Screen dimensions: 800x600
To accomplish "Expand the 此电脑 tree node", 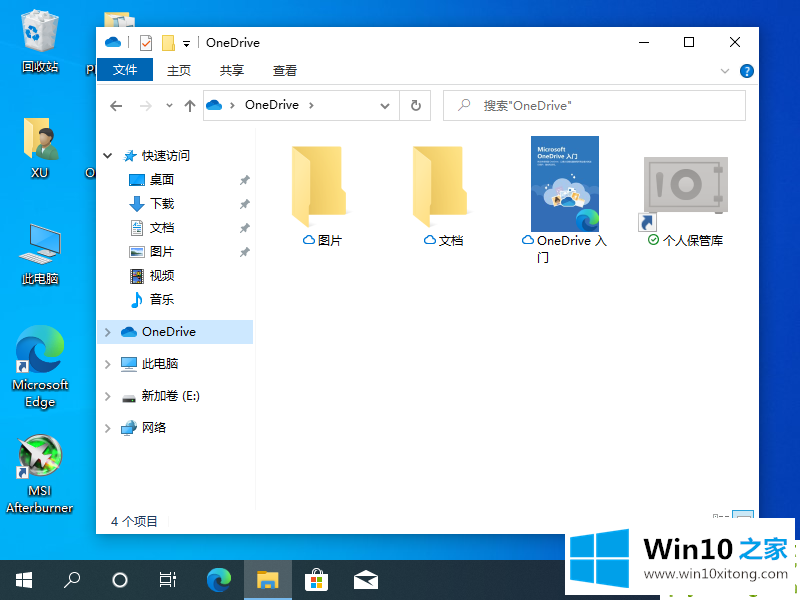I will point(108,364).
